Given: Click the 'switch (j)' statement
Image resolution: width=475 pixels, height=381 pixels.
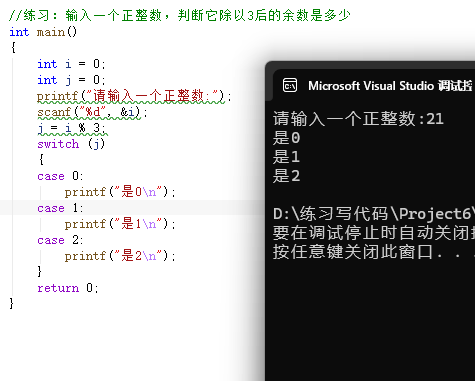Looking at the screenshot, I should [71, 144].
